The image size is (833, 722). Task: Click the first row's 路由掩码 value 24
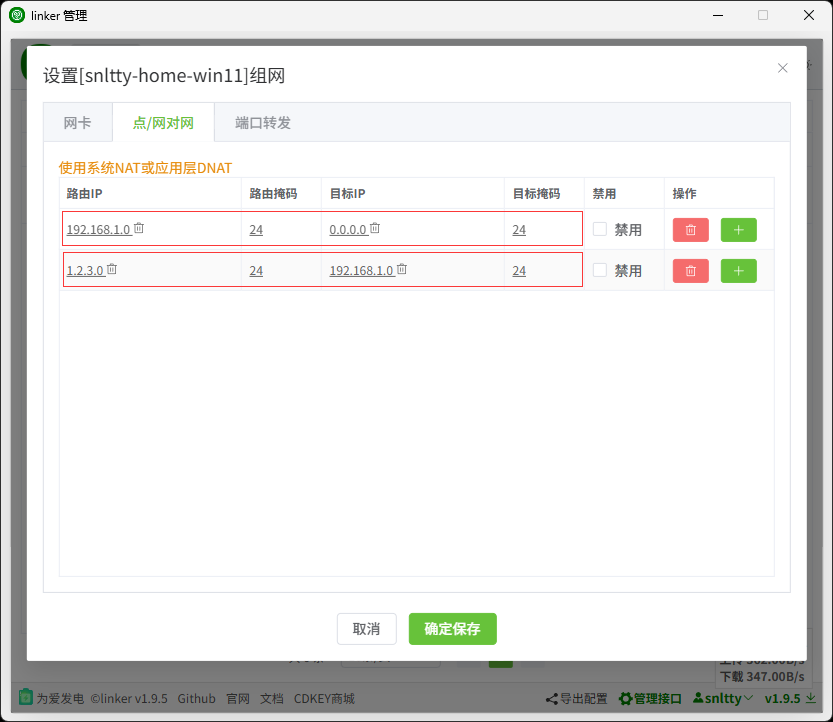(x=256, y=230)
